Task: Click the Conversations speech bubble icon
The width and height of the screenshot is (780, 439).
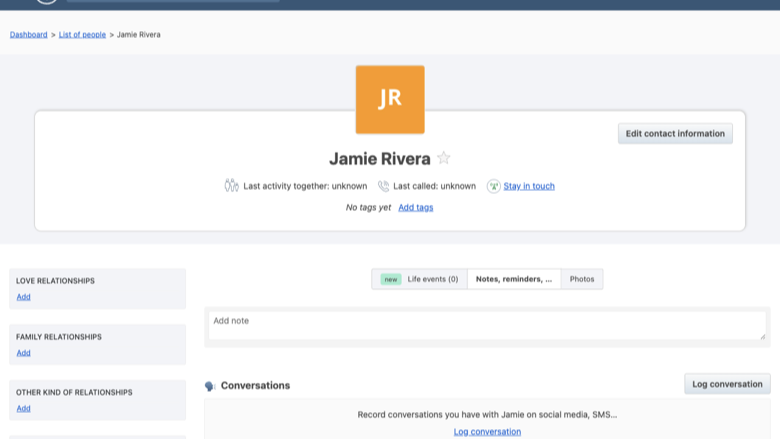Action: point(210,386)
